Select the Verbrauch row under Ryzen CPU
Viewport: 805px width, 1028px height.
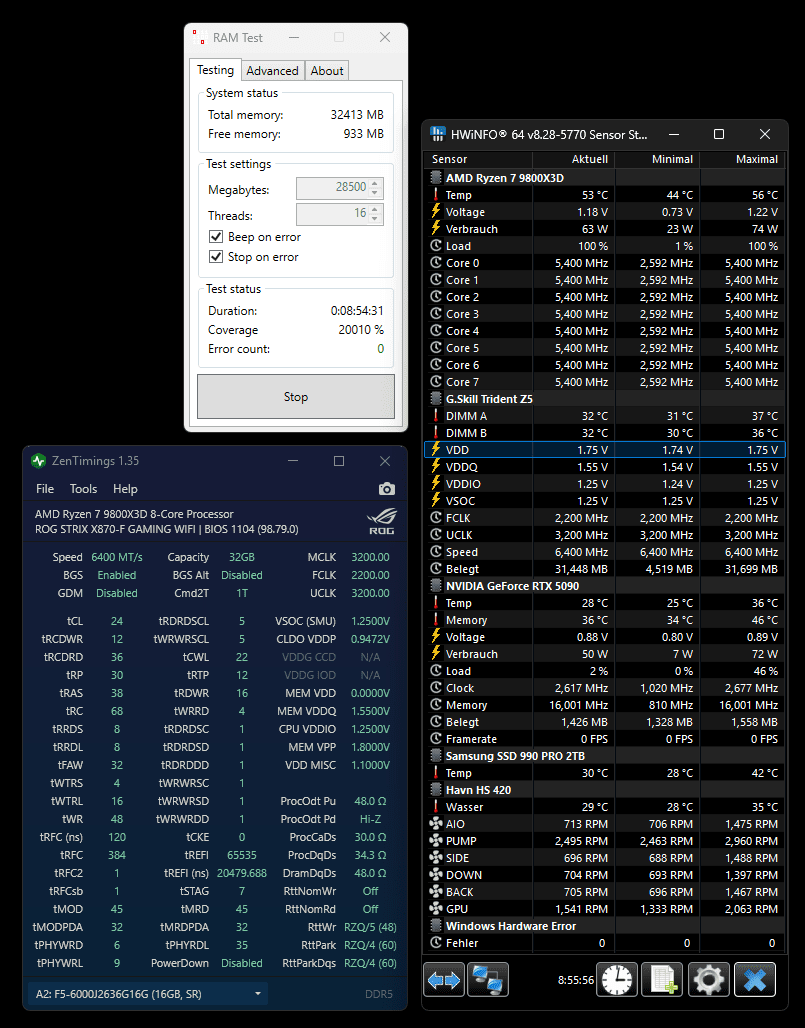point(604,229)
